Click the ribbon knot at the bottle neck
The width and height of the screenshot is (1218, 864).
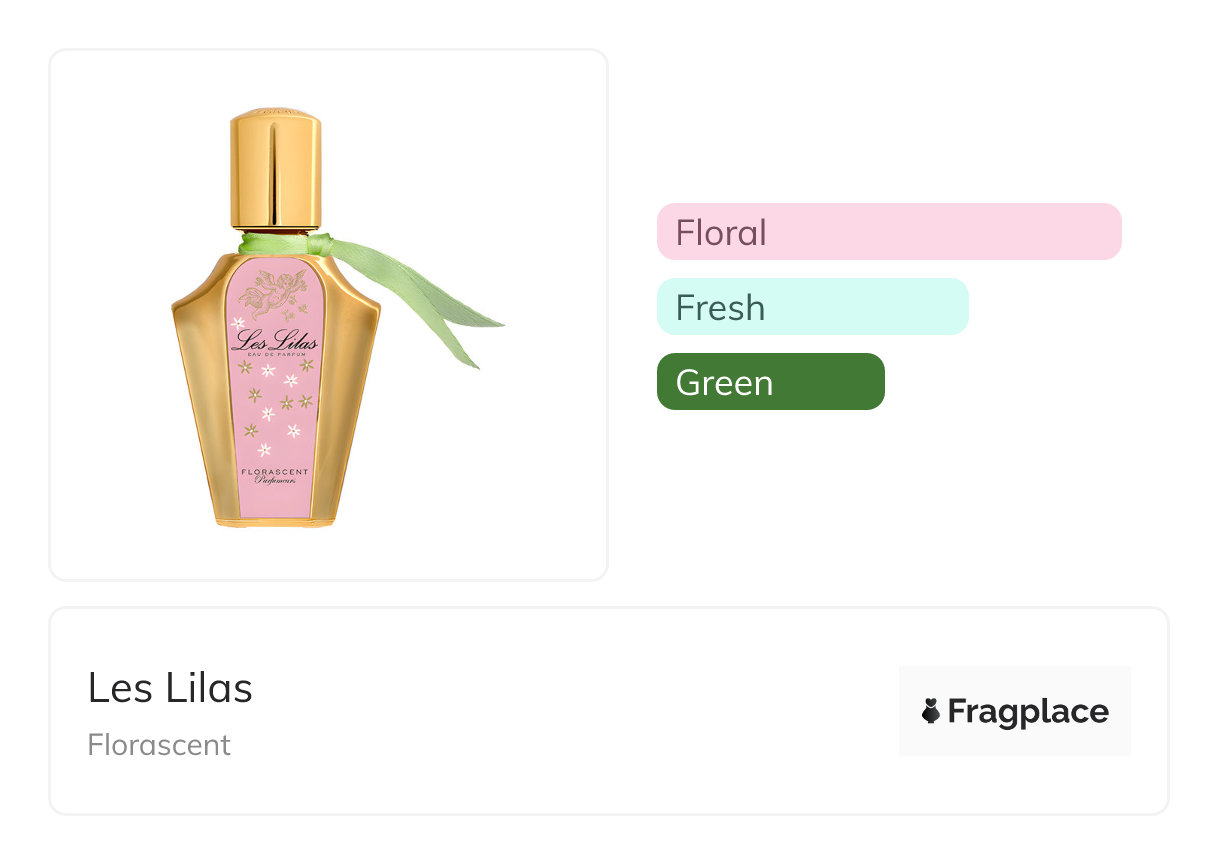[x=318, y=243]
